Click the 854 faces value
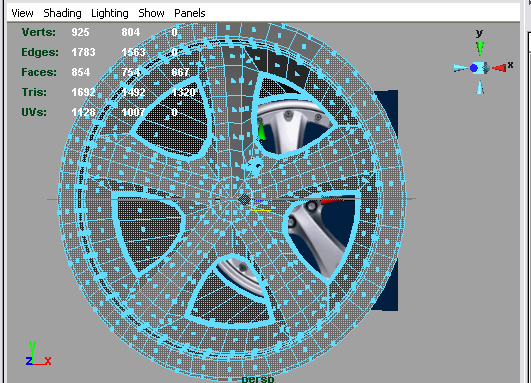531x383 pixels. coord(81,72)
